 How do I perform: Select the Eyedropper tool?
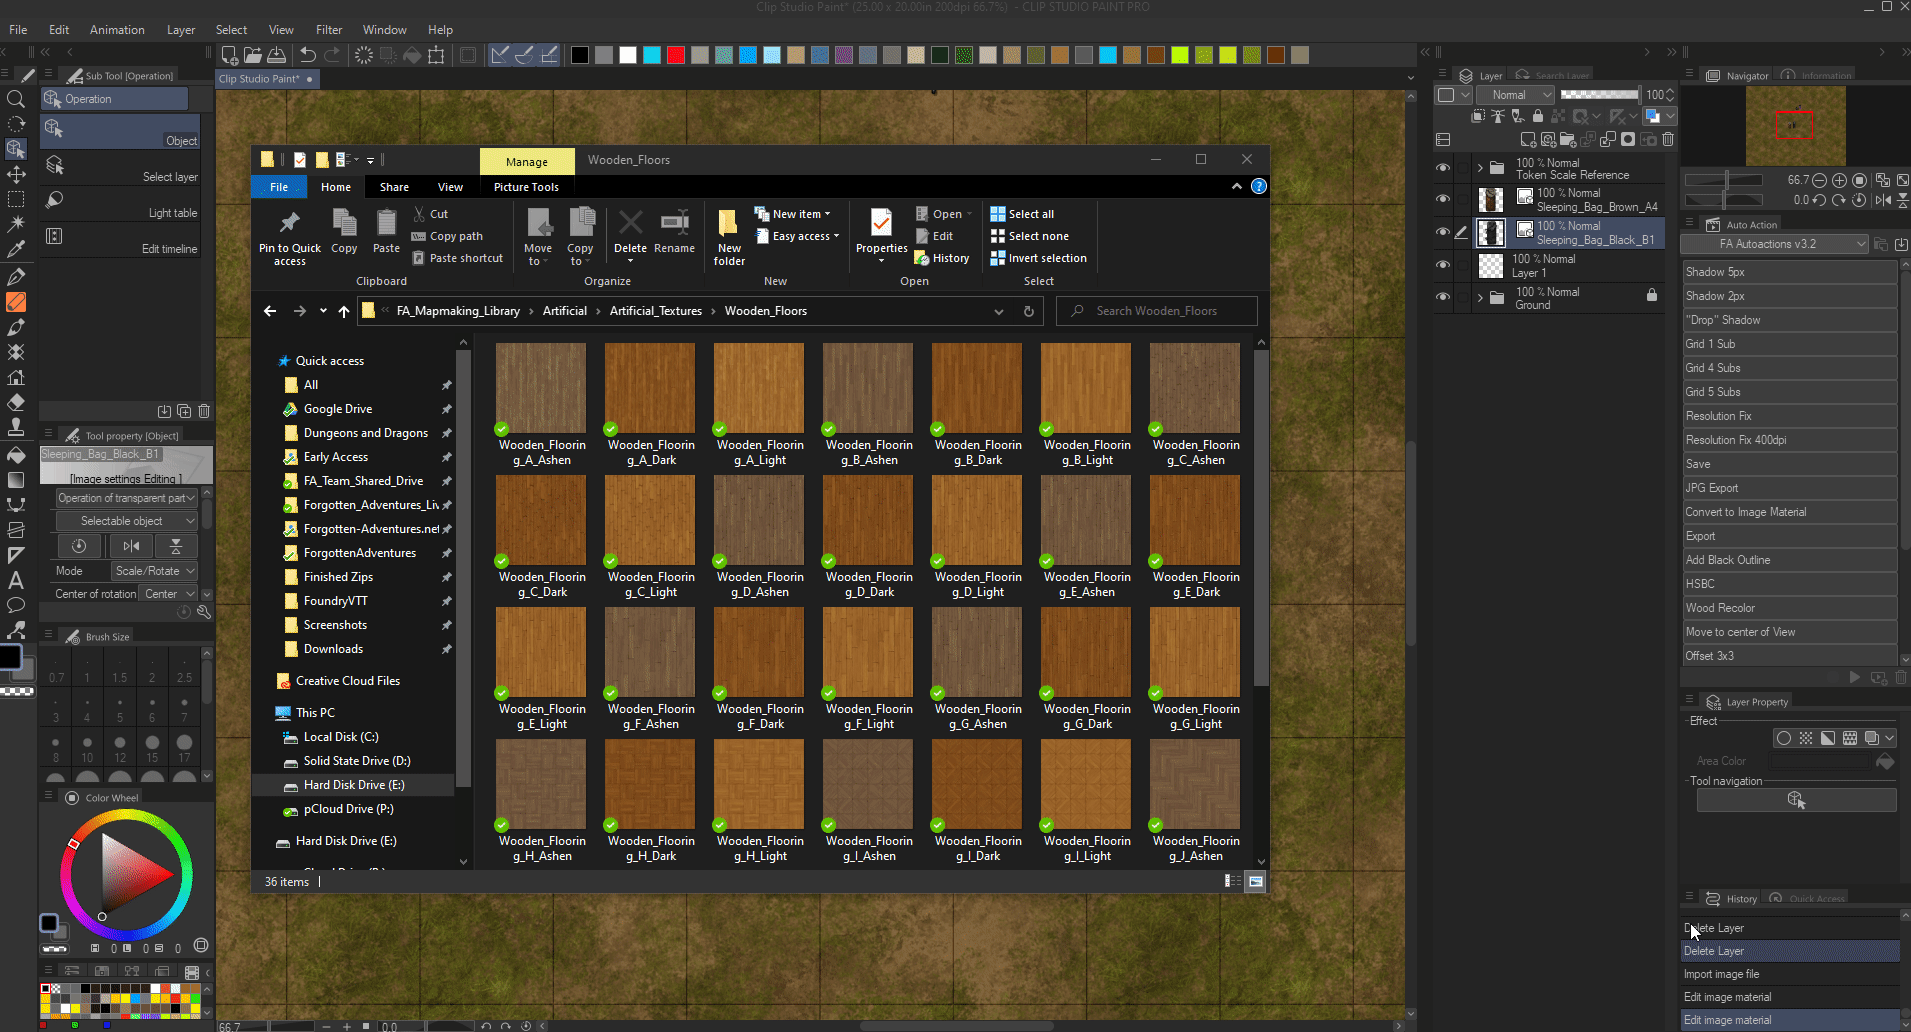[x=16, y=249]
